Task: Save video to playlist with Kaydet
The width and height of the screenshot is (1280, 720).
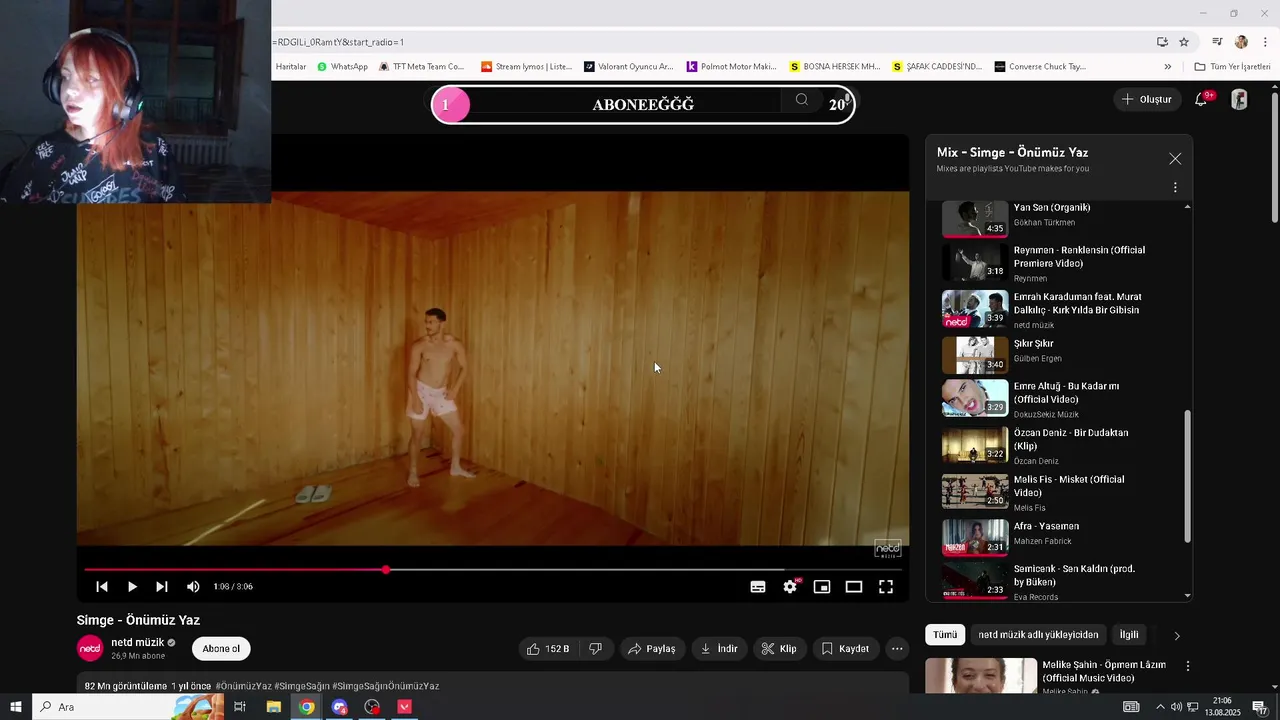Action: pyautogui.click(x=846, y=649)
